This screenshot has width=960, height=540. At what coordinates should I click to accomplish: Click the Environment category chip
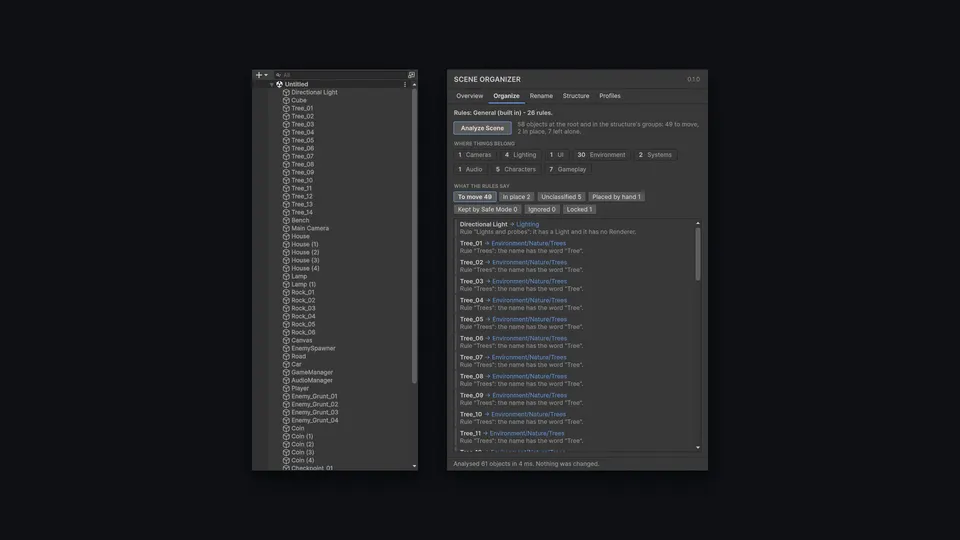pyautogui.click(x=601, y=155)
